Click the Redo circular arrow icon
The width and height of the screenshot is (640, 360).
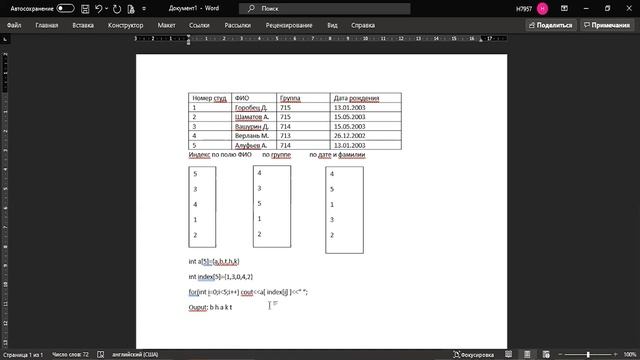[117, 9]
